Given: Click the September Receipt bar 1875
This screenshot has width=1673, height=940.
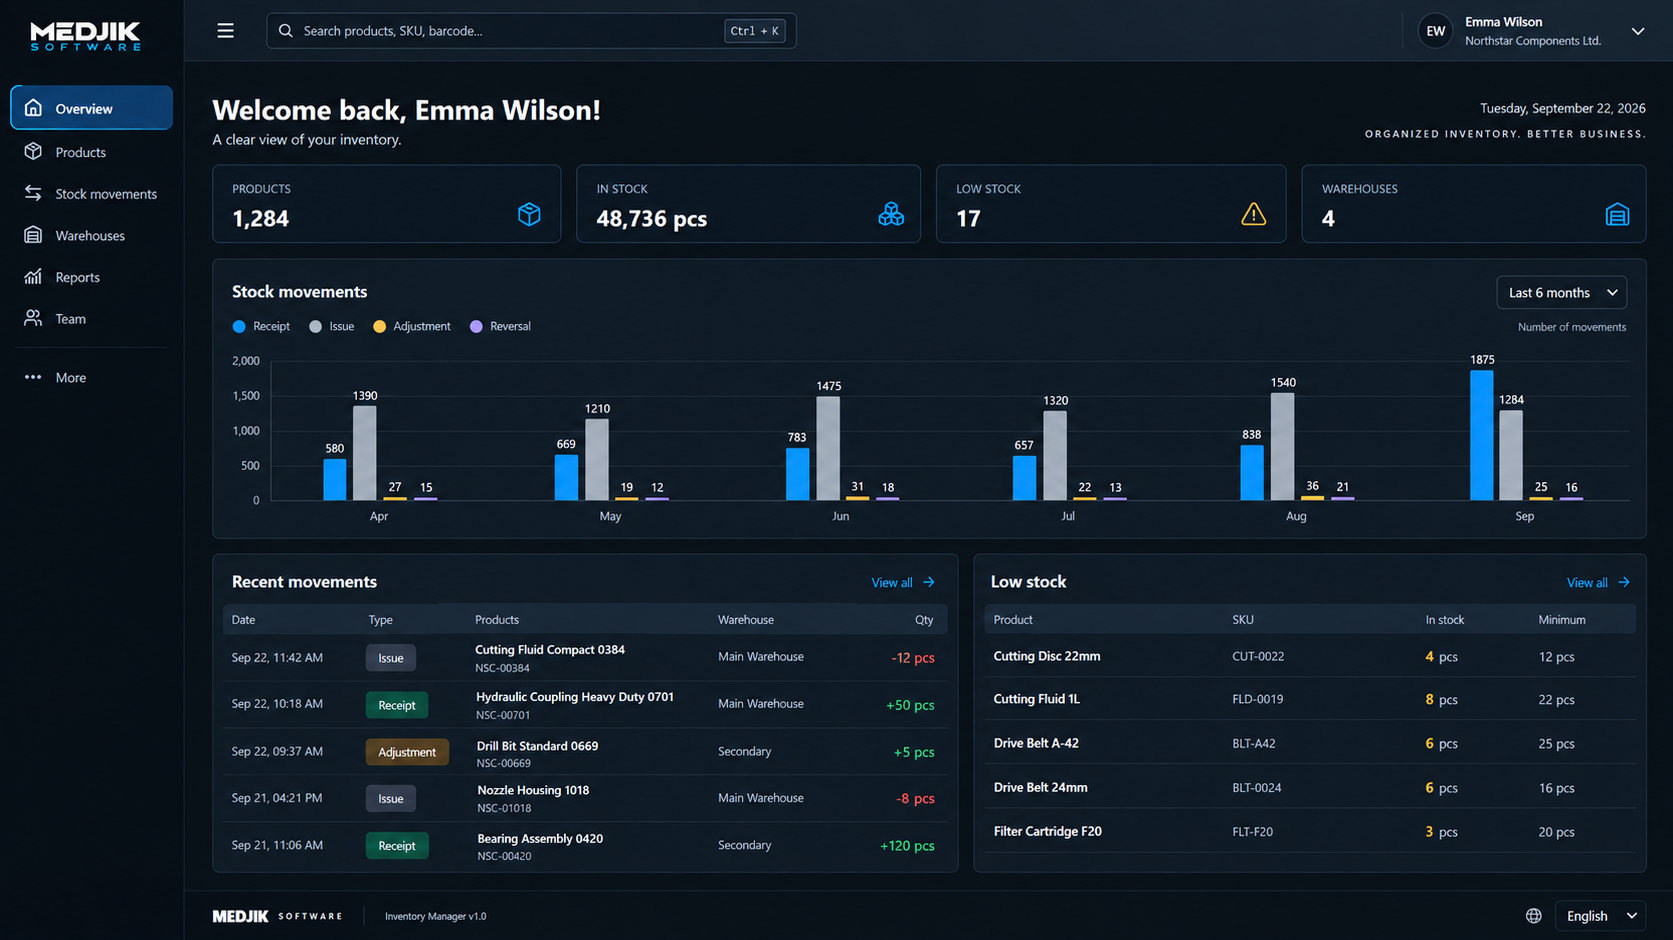Looking at the screenshot, I should (1481, 435).
